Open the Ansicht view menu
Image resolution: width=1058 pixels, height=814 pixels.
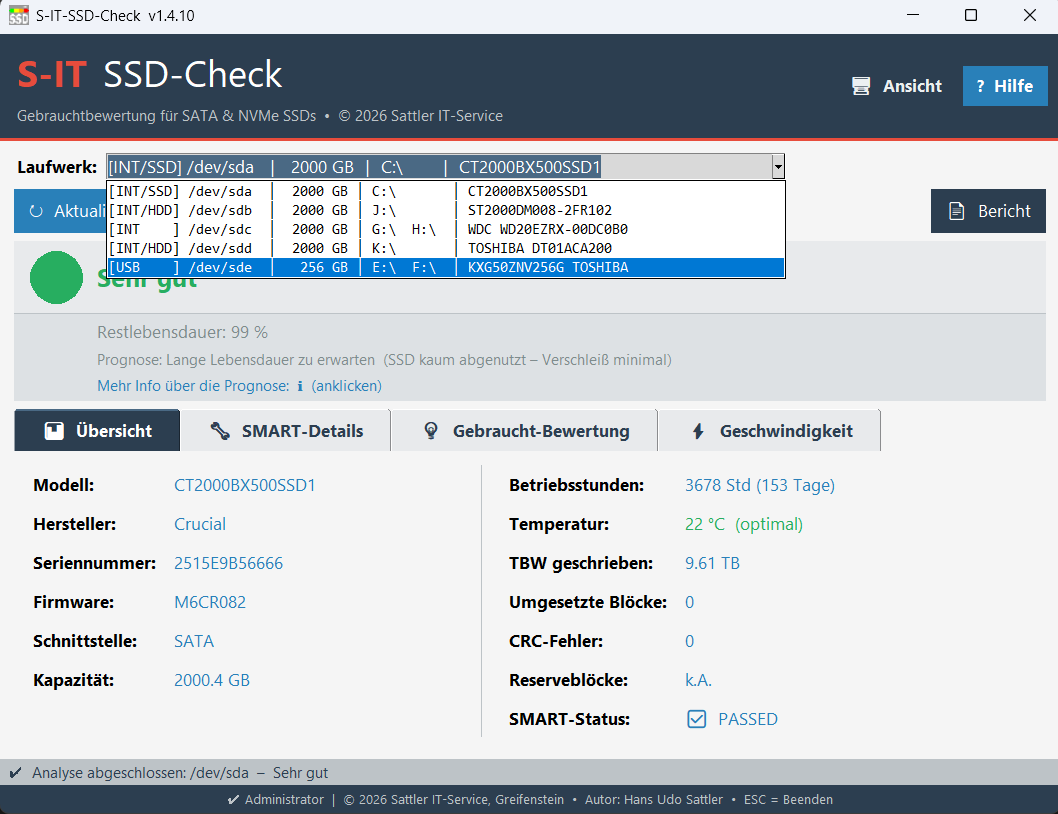[896, 86]
